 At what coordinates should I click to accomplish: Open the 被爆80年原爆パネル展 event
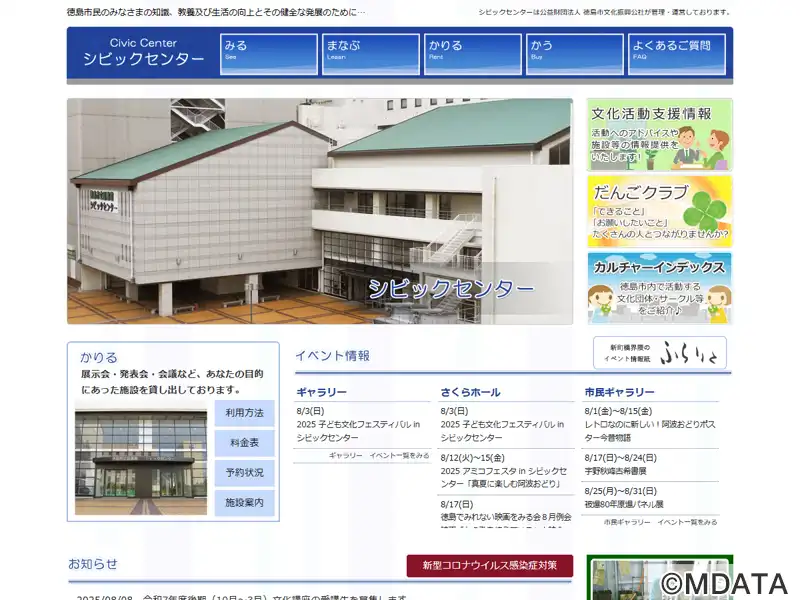[x=623, y=505]
